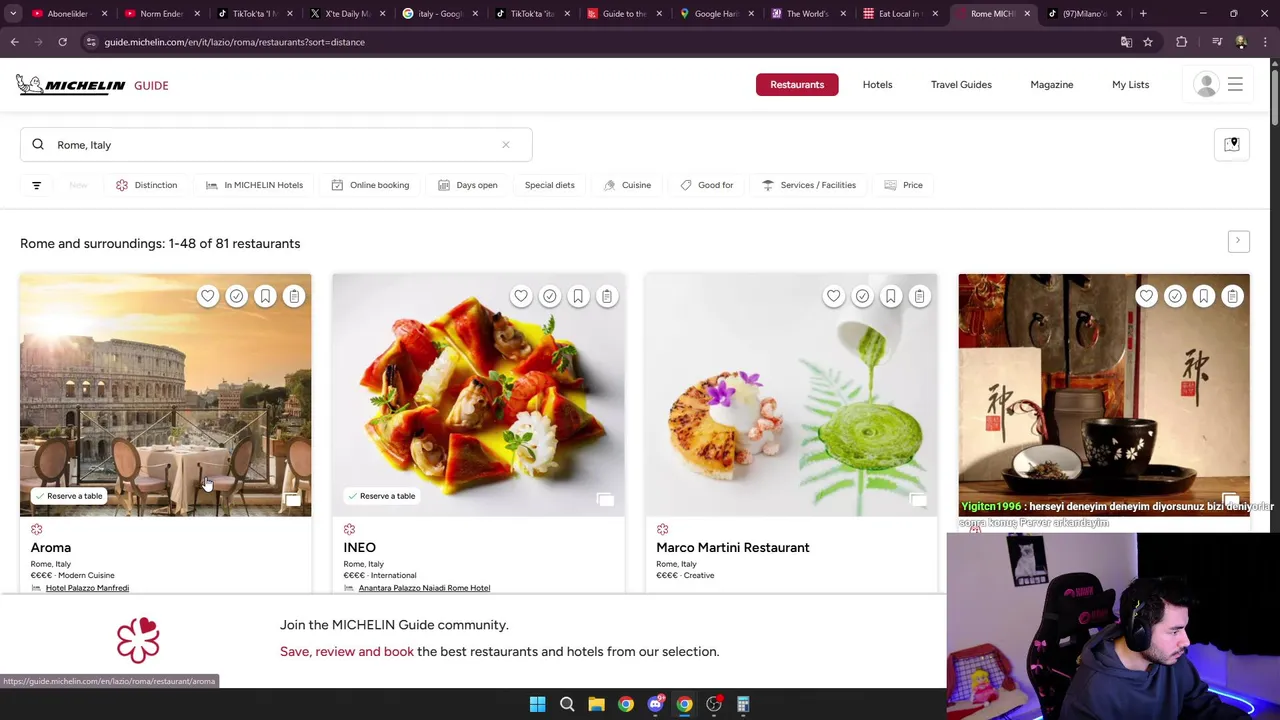1280x720 pixels.
Task: Open the Anantara Palazzo Naiadi Rome Hotel link
Action: click(x=424, y=588)
